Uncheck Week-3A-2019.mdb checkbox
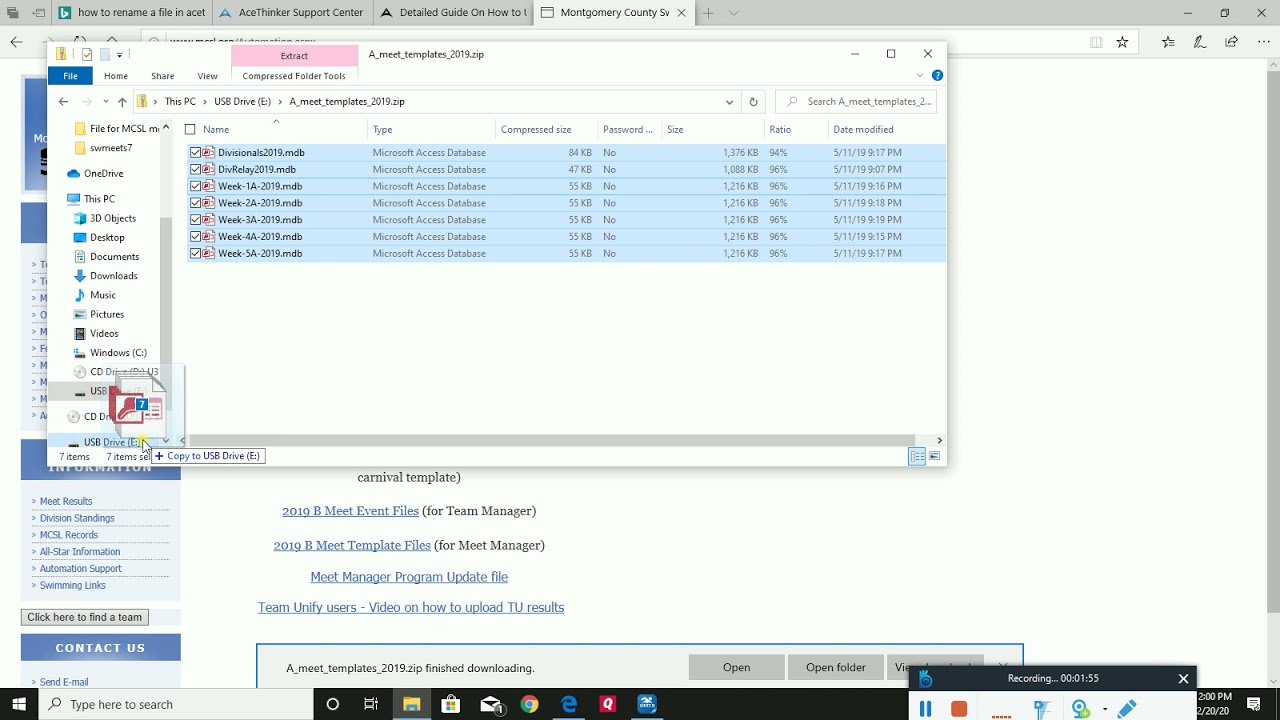The height and width of the screenshot is (720, 1280). pyautogui.click(x=195, y=220)
